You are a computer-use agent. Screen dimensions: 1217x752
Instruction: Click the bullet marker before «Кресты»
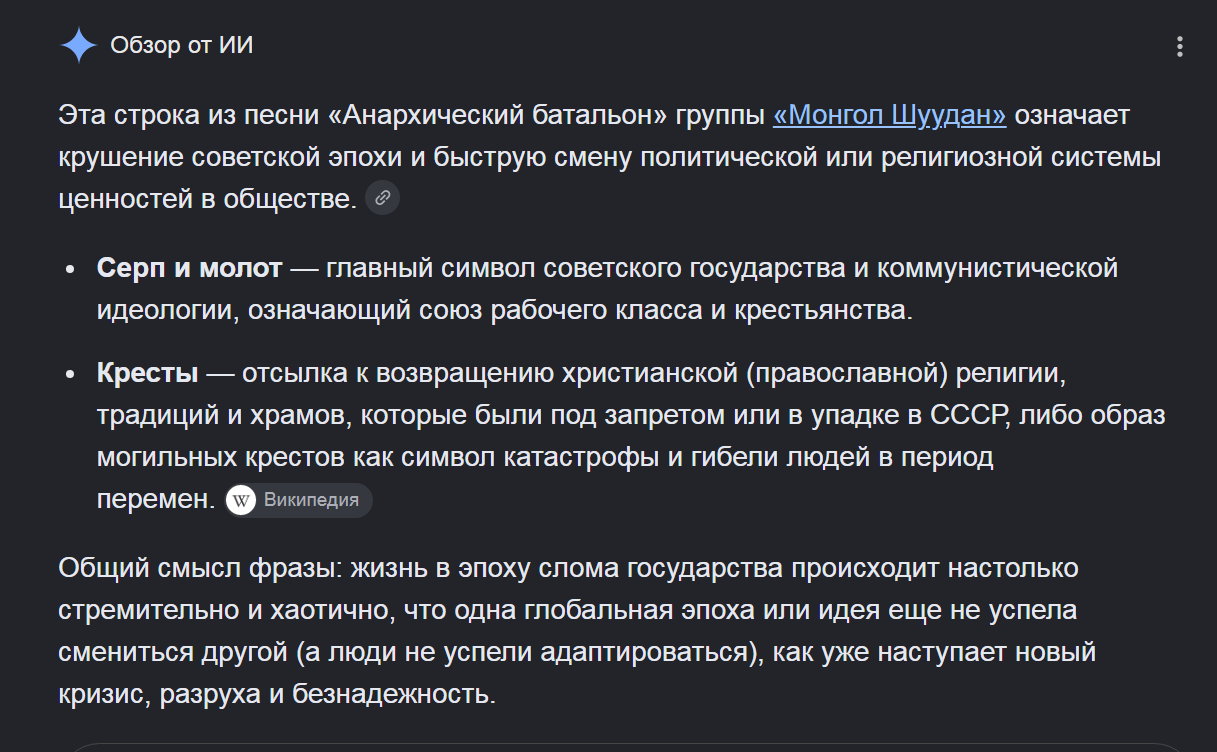(x=70, y=375)
